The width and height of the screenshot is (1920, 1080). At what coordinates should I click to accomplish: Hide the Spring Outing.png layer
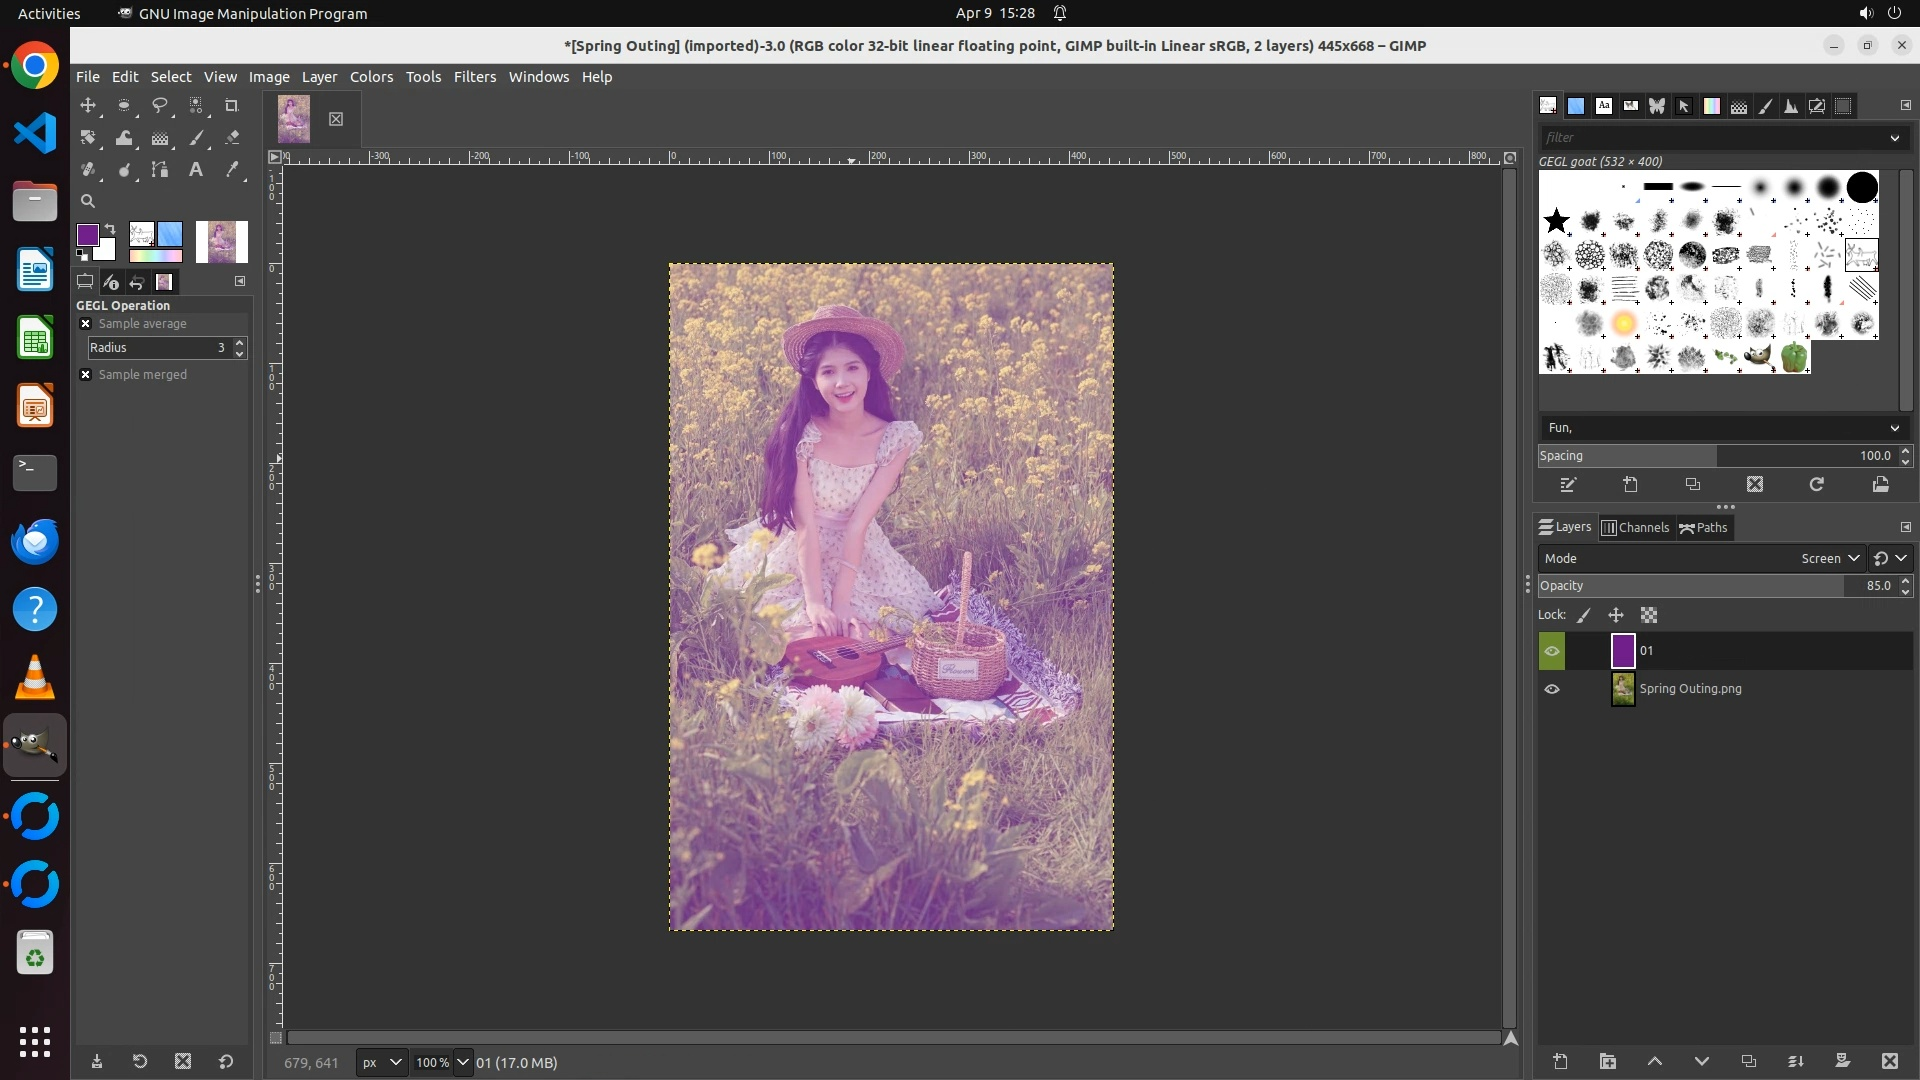click(x=1552, y=689)
